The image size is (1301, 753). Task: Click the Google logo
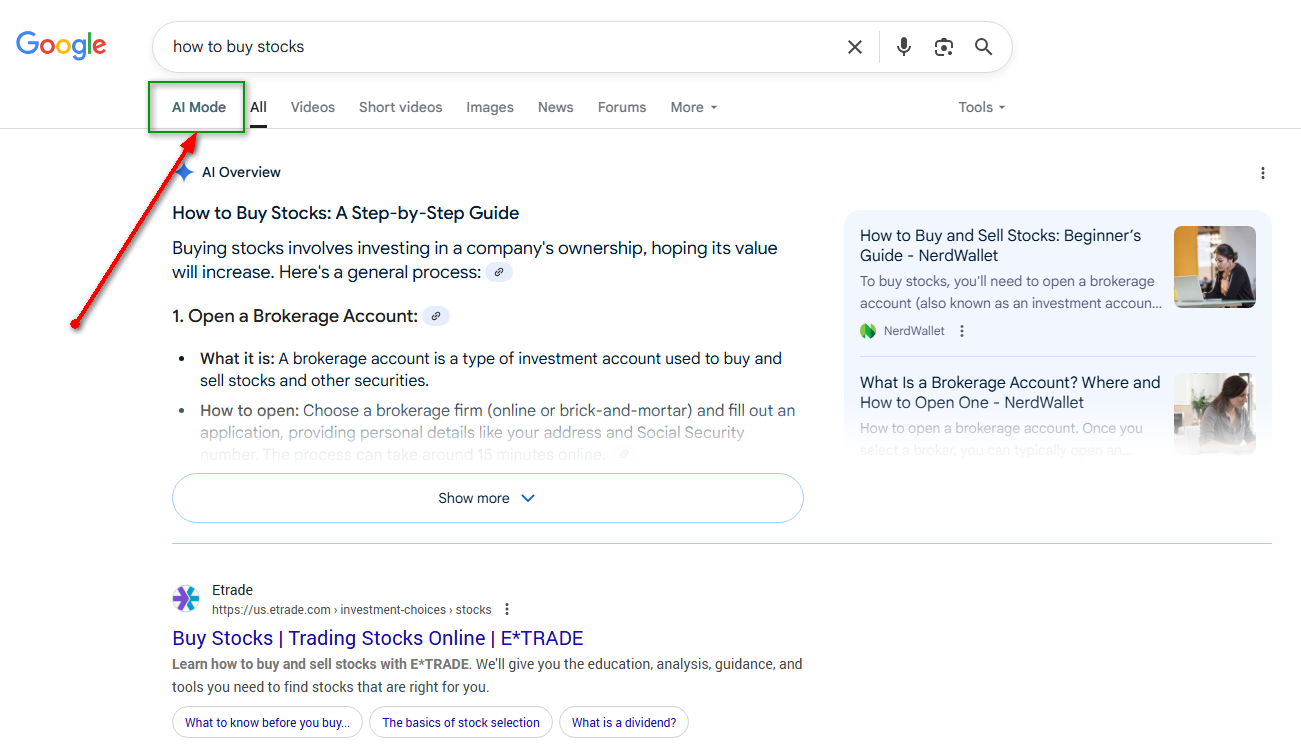(x=61, y=45)
